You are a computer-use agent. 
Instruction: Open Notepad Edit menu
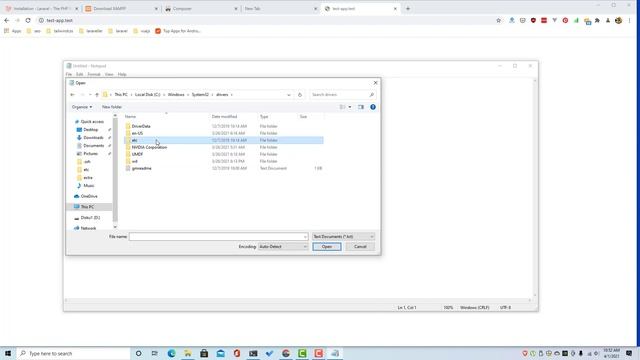click(80, 74)
